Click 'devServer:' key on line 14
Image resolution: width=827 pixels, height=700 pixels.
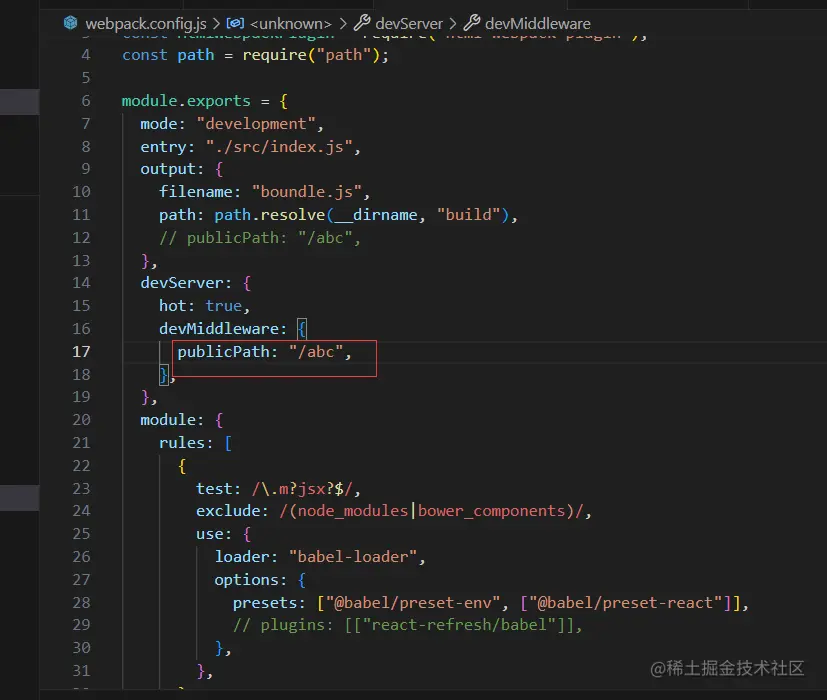pyautogui.click(x=186, y=283)
